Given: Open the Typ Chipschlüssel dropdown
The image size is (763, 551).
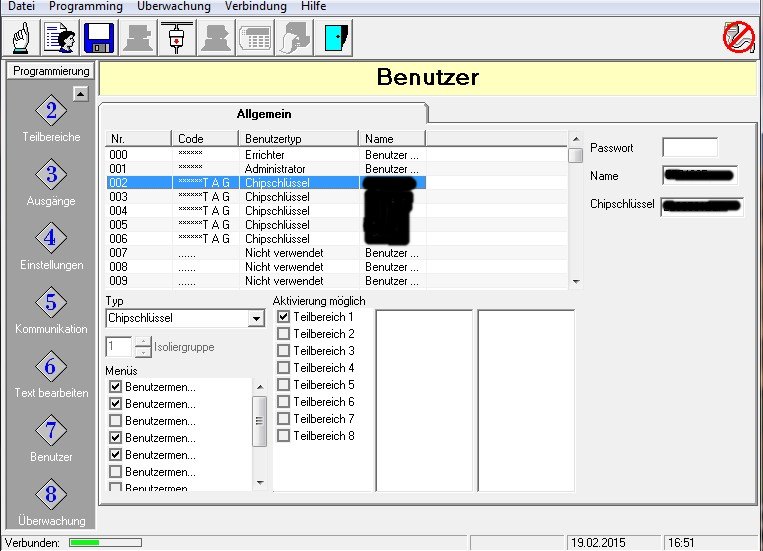Looking at the screenshot, I should coord(256,319).
